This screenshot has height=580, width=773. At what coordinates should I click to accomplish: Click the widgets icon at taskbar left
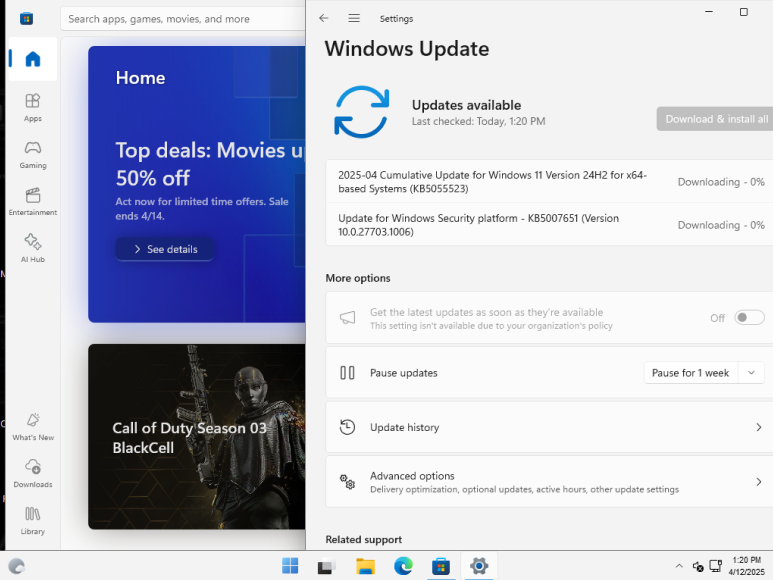[x=17, y=566]
